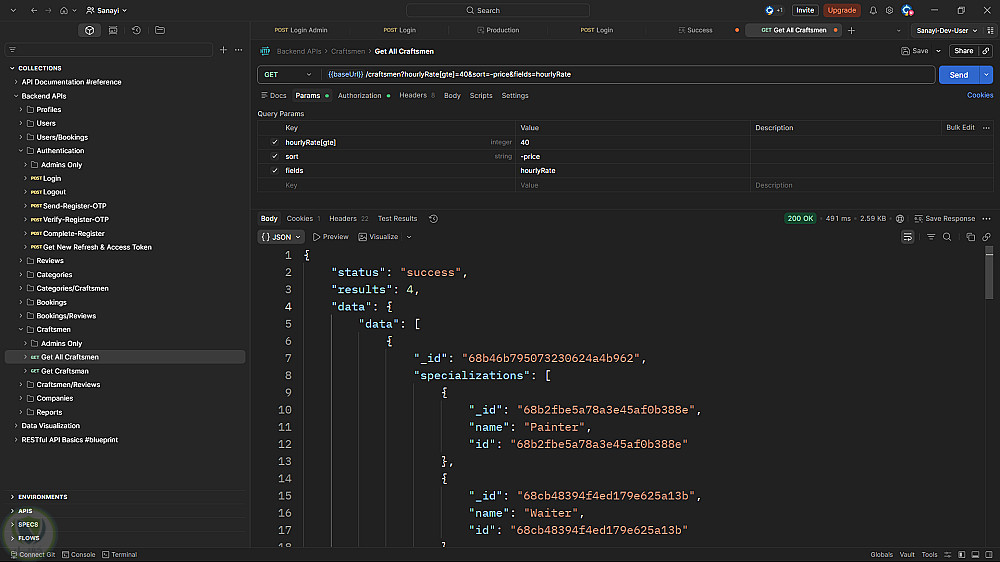
Task: Click the Cookies link
Action: [x=979, y=96]
